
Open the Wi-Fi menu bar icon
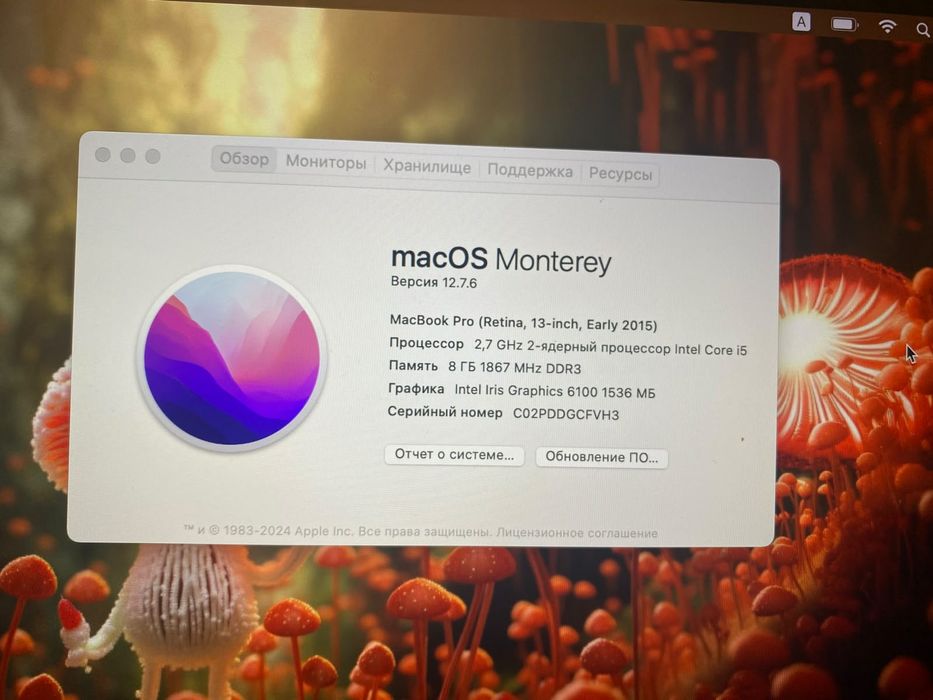pyautogui.click(x=887, y=26)
